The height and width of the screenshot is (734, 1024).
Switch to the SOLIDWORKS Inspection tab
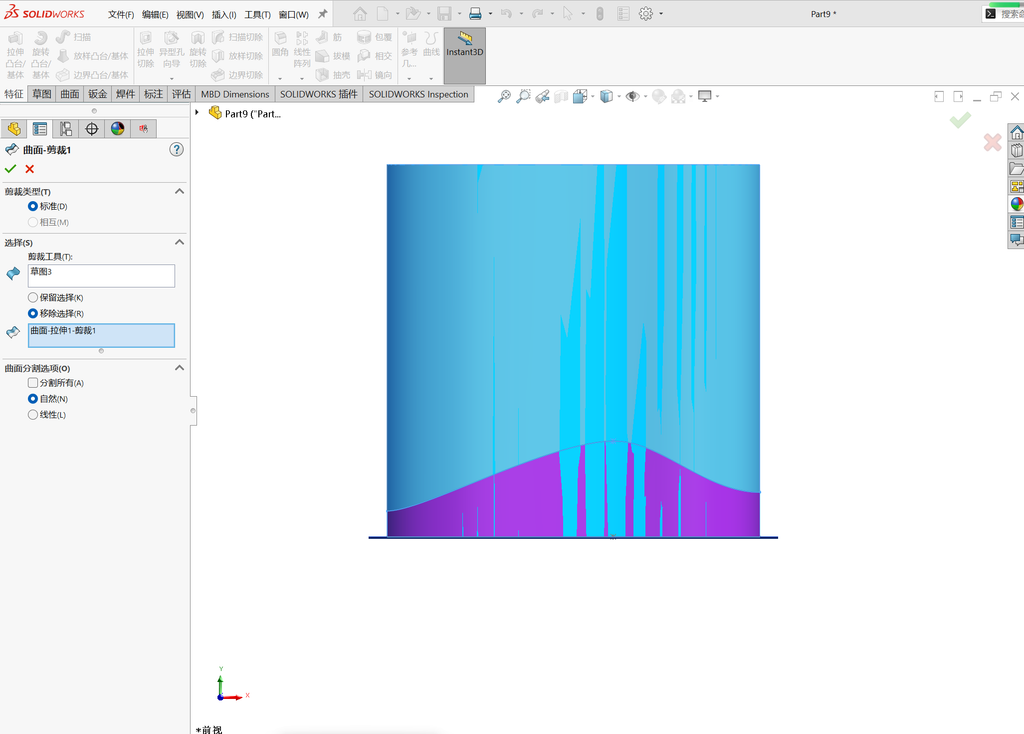[x=419, y=94]
